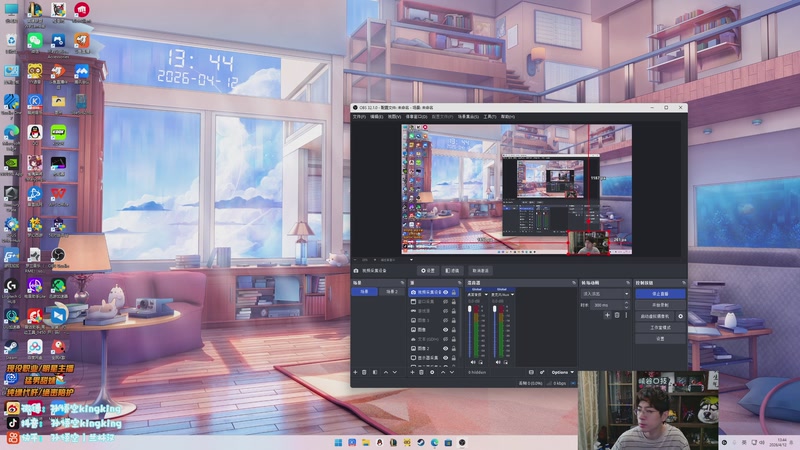The image size is (800, 450).
Task: Pop out the Audio Mixer dock
Action: tap(574, 283)
